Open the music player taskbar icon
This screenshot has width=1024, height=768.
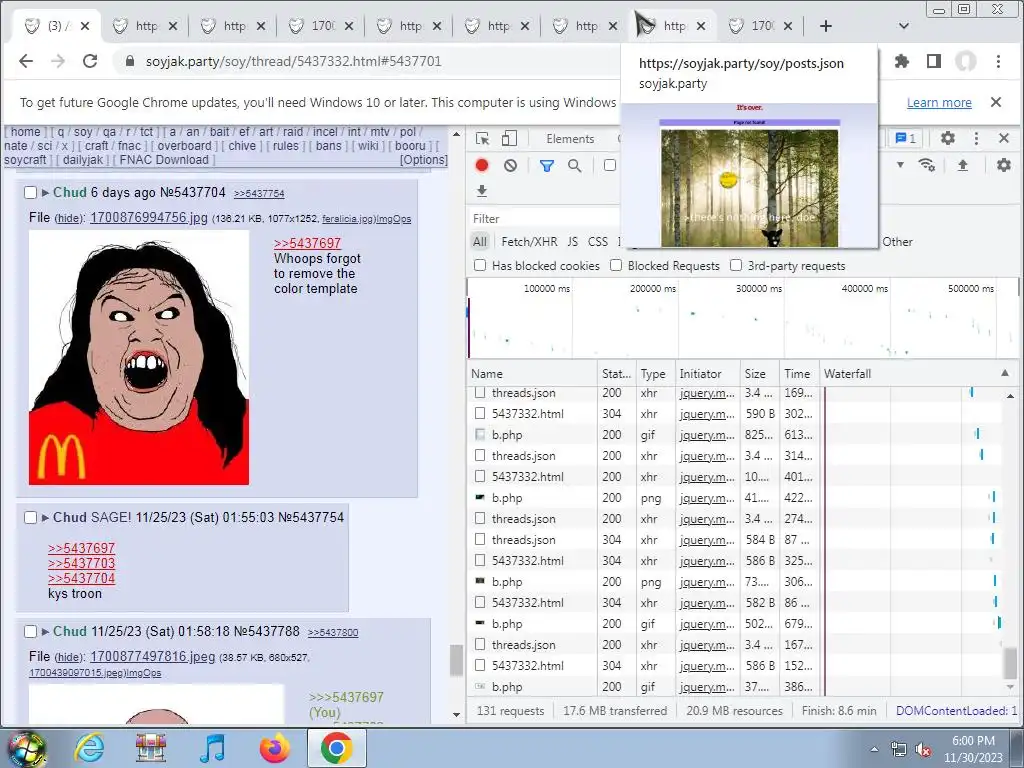(213, 748)
